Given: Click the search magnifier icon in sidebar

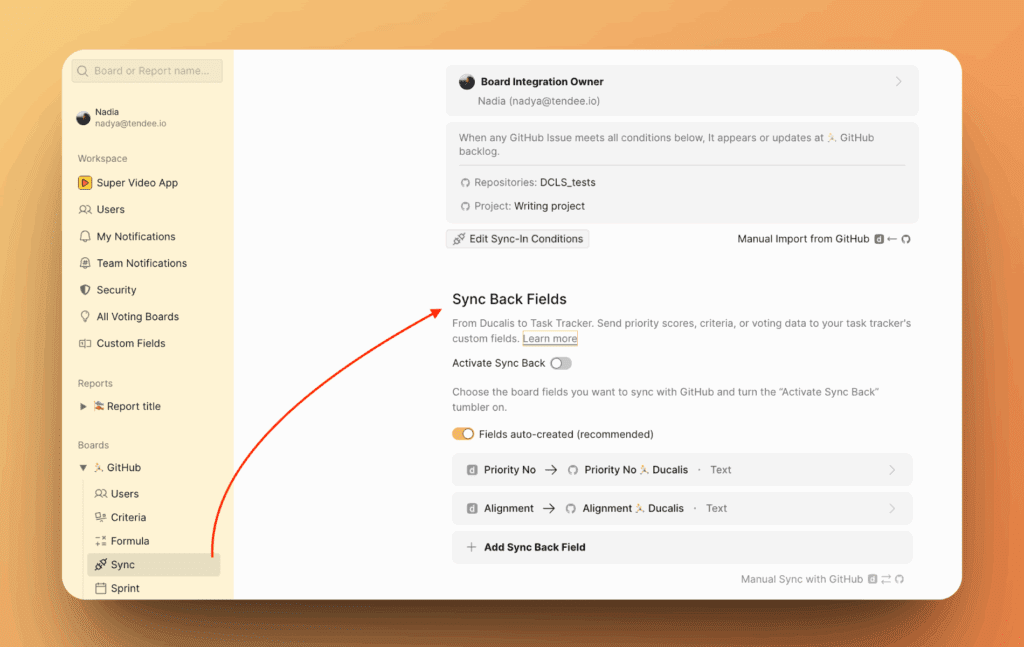Looking at the screenshot, I should pyautogui.click(x=84, y=71).
